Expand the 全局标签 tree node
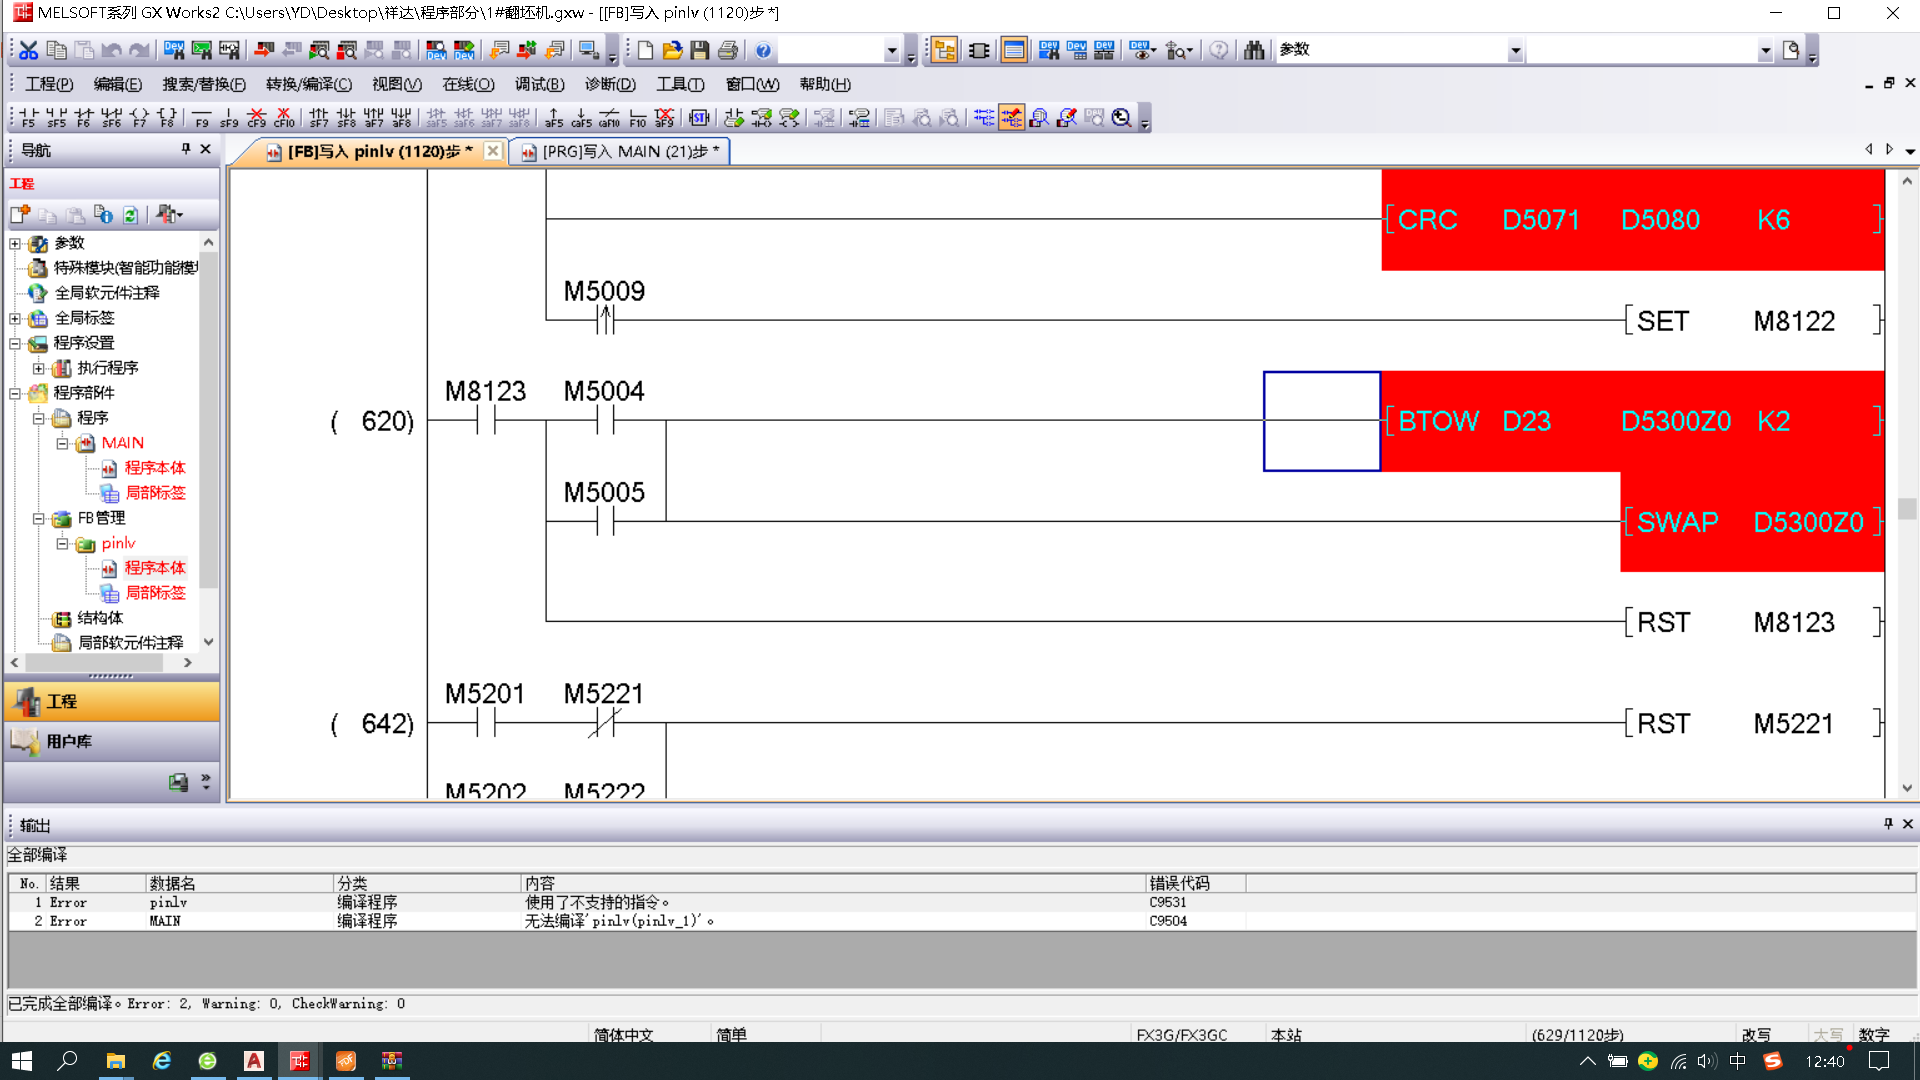 click(15, 318)
